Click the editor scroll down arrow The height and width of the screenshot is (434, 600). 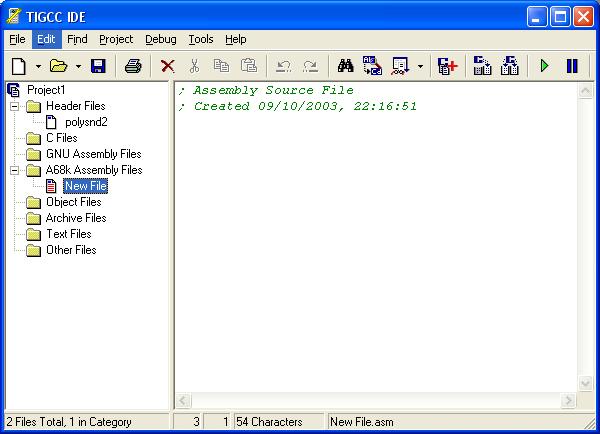[585, 383]
